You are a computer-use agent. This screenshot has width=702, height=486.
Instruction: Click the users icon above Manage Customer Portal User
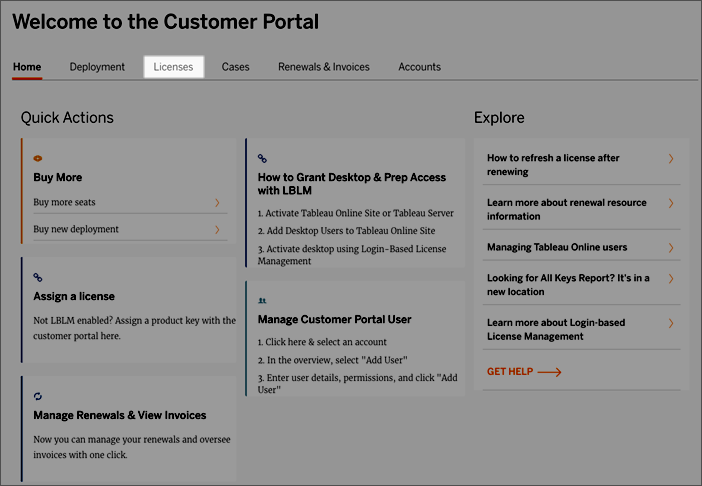click(262, 301)
